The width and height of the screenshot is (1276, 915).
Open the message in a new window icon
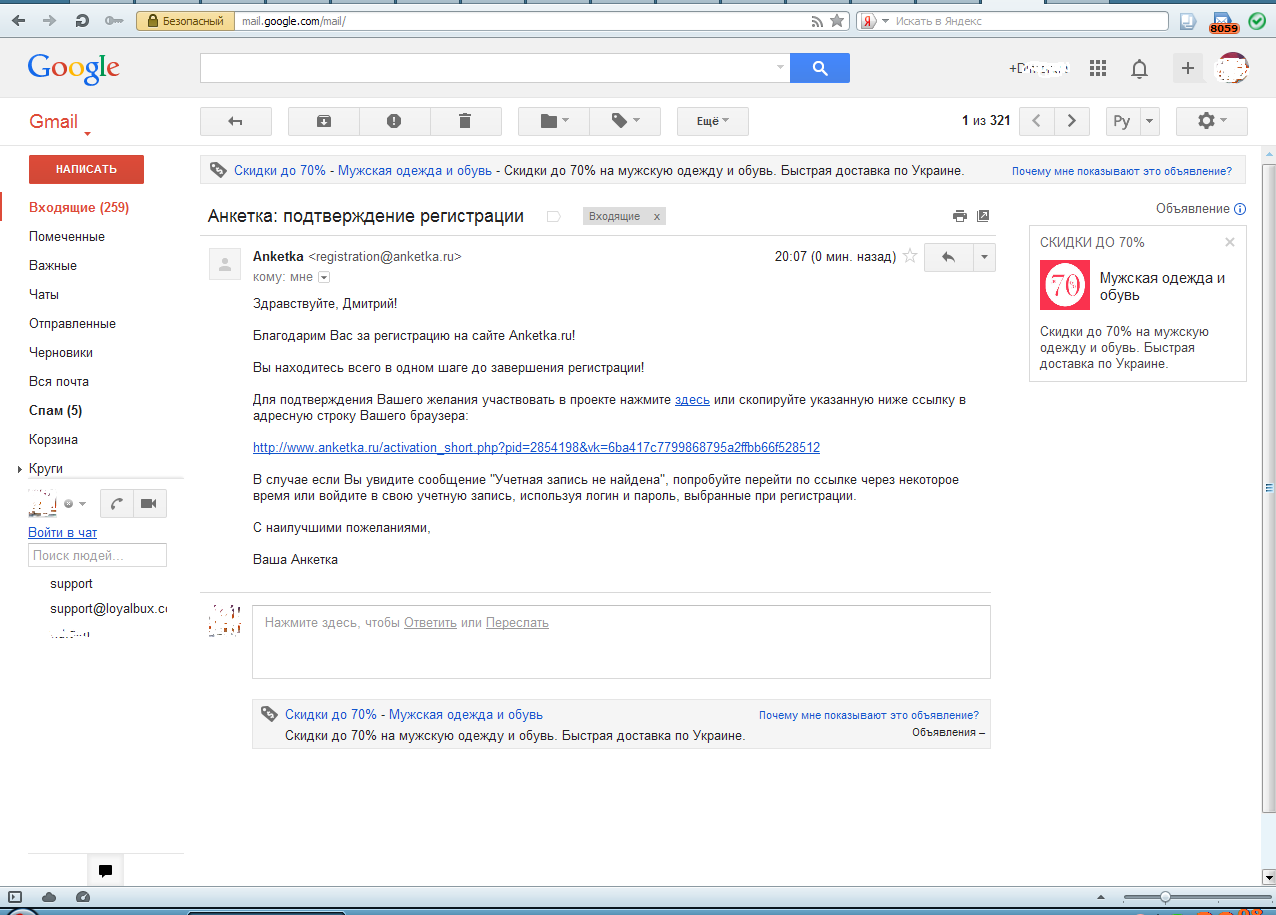tap(983, 216)
